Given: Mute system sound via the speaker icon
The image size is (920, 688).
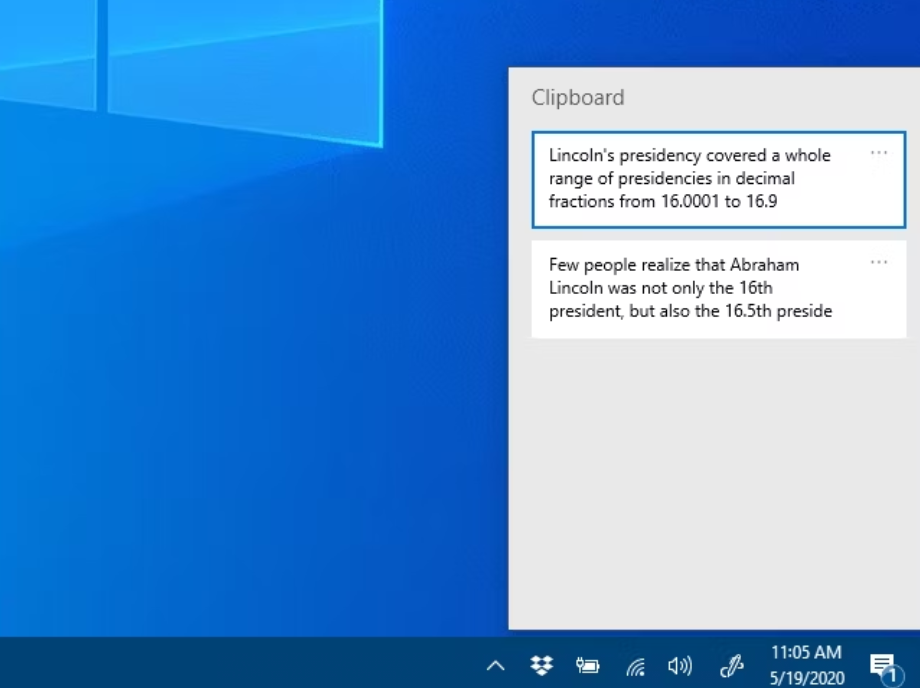Looking at the screenshot, I should click(x=681, y=665).
